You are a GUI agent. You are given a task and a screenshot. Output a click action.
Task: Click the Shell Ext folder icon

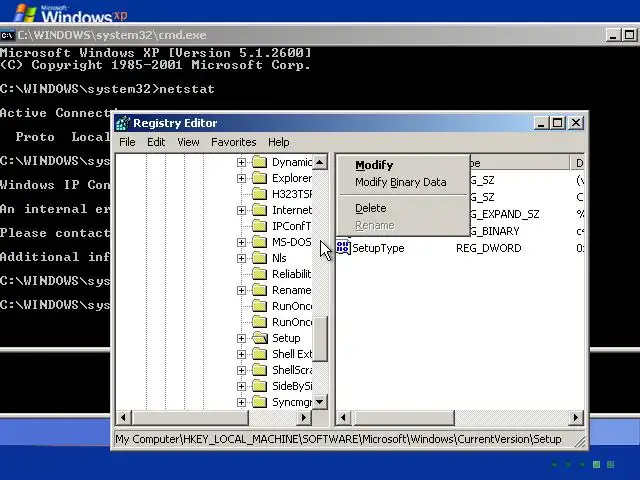[x=259, y=354]
